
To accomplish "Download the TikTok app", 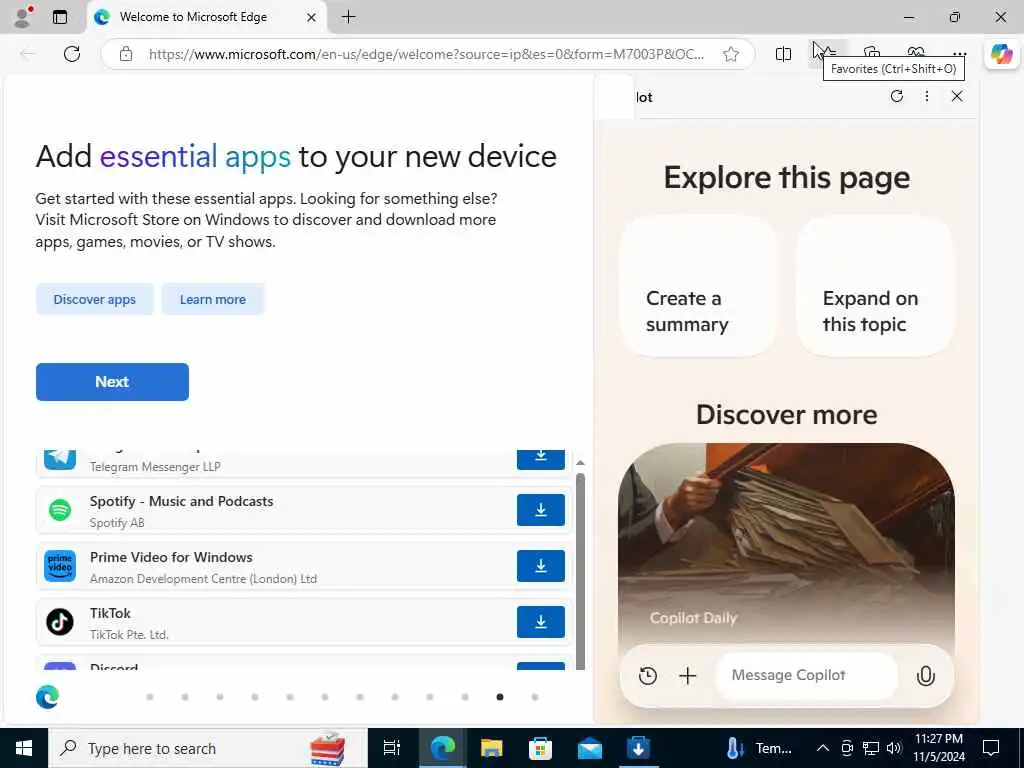I will pyautogui.click(x=541, y=622).
